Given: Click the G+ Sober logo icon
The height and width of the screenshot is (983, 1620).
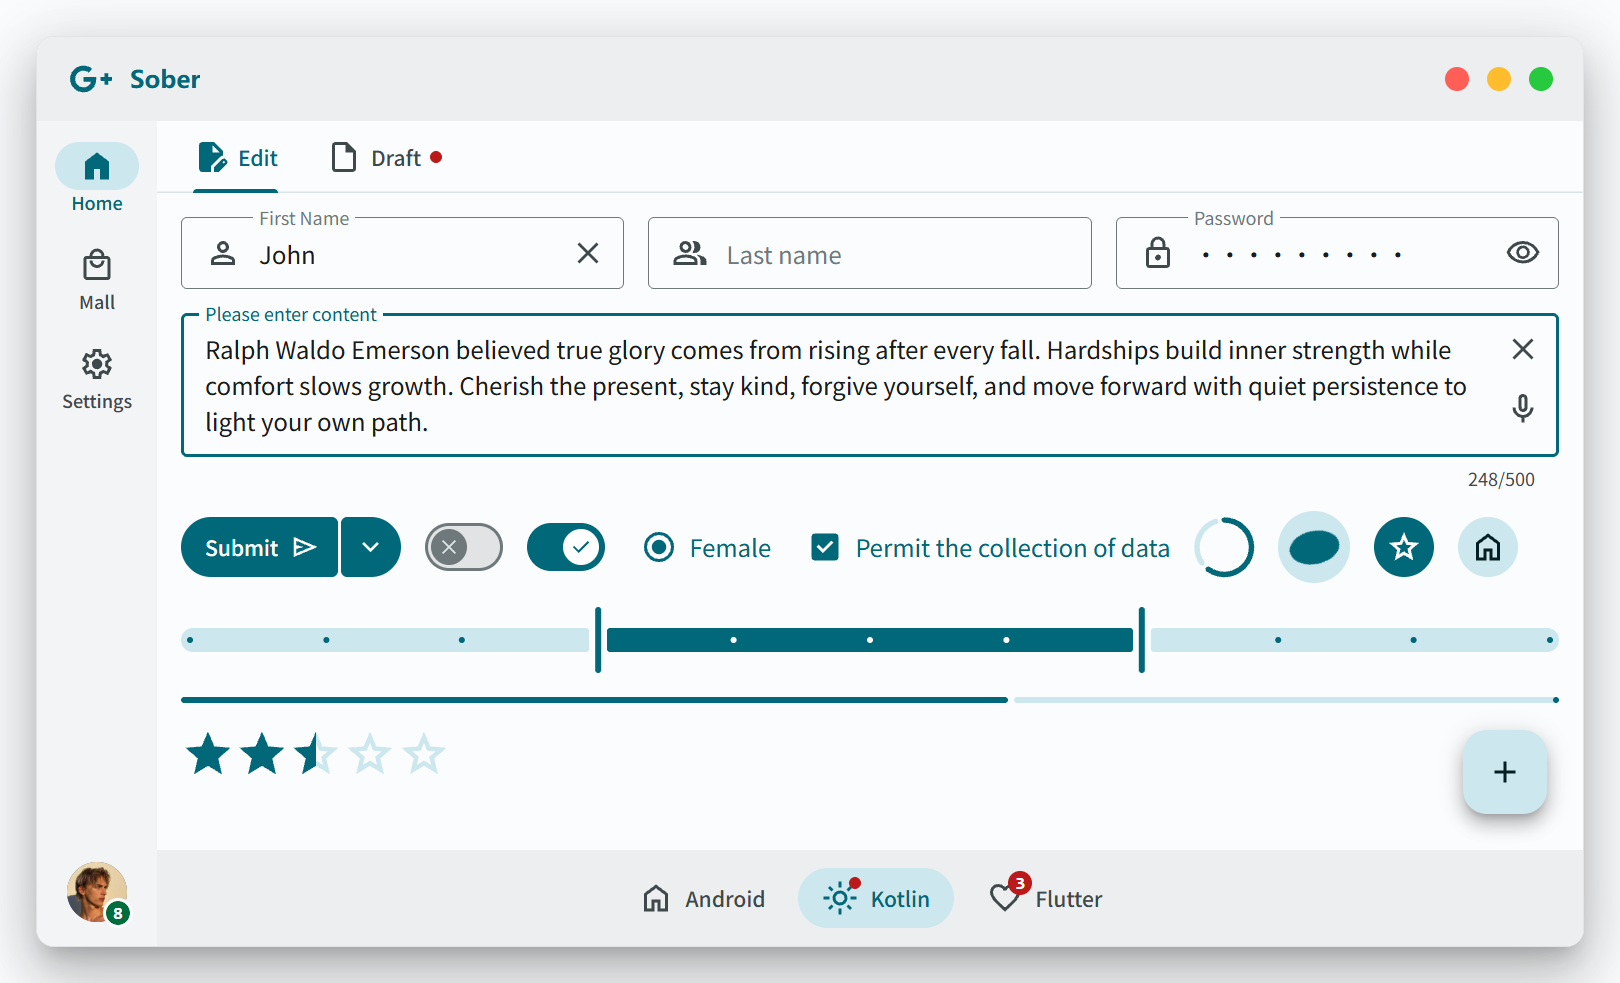Looking at the screenshot, I should (x=91, y=79).
